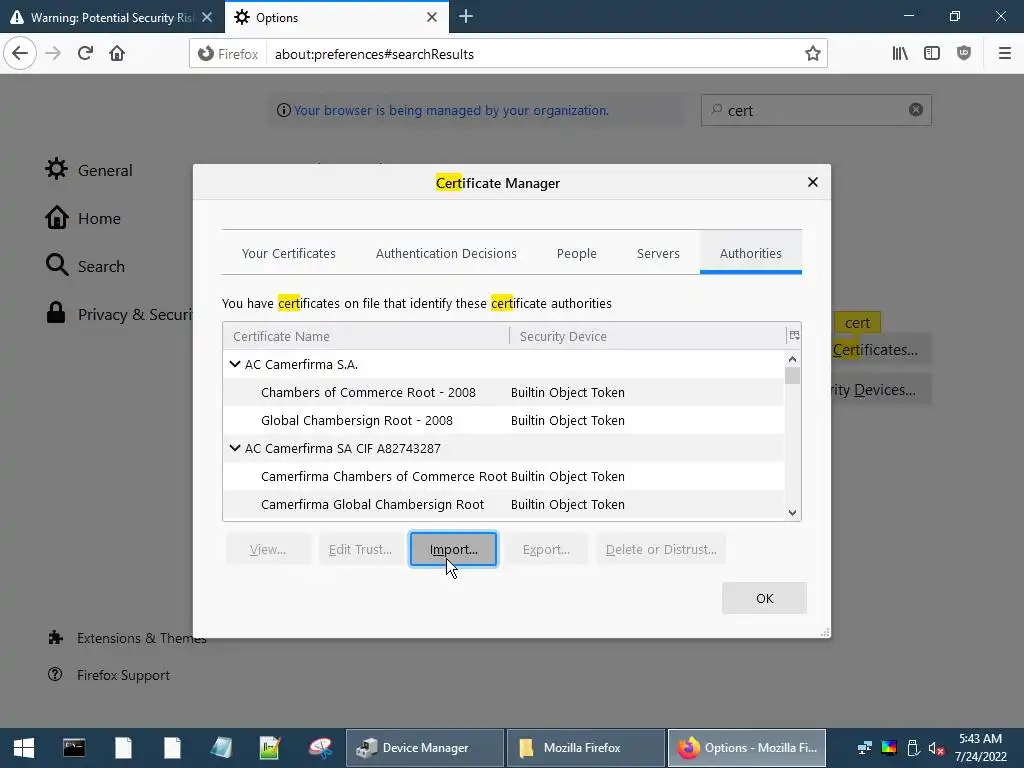Collapse the AC Camerfirma S.A. group
Screen dimensions: 1024x768
(235, 364)
